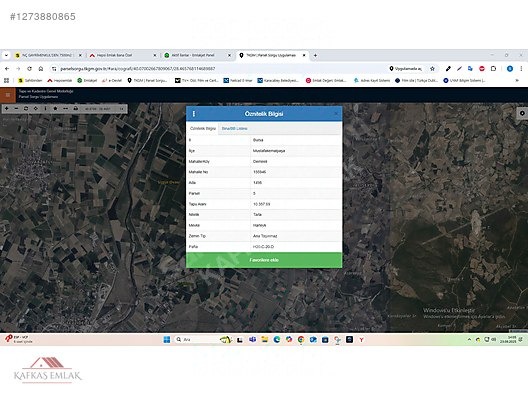Screen dimensions: 528x396
Task: Click the Uygulamada aç button
Action: click(x=406, y=69)
